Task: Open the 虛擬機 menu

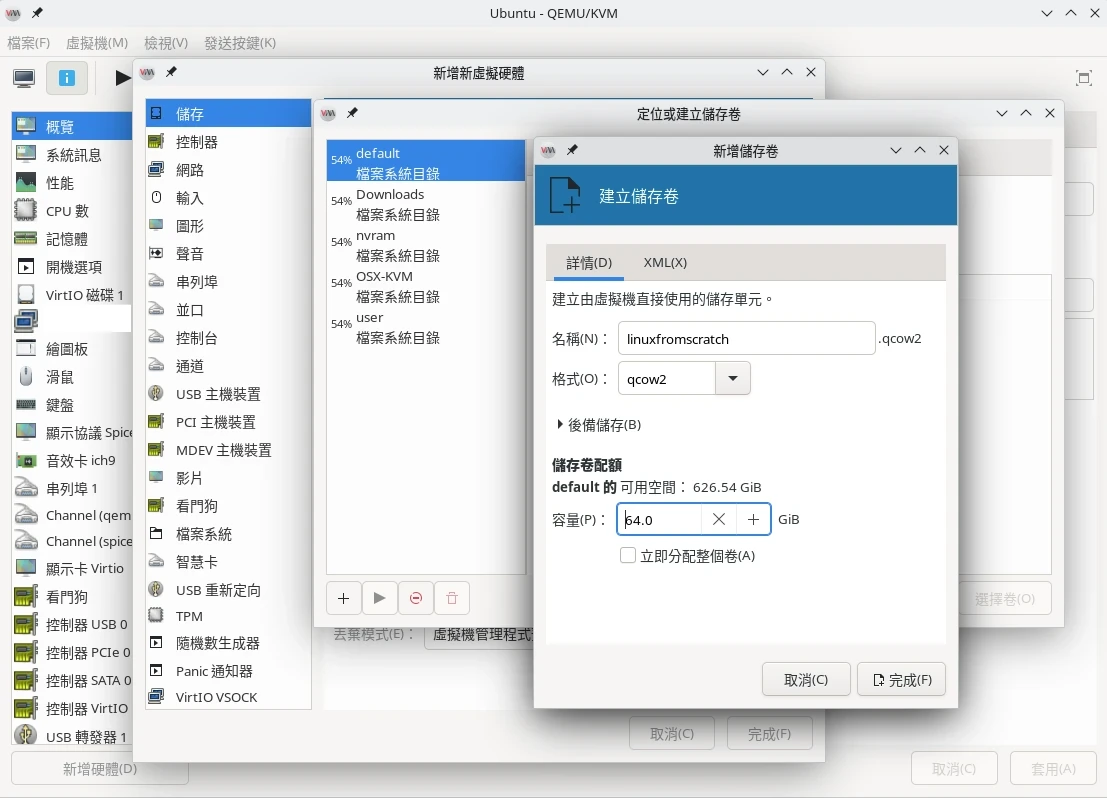Action: (x=97, y=43)
